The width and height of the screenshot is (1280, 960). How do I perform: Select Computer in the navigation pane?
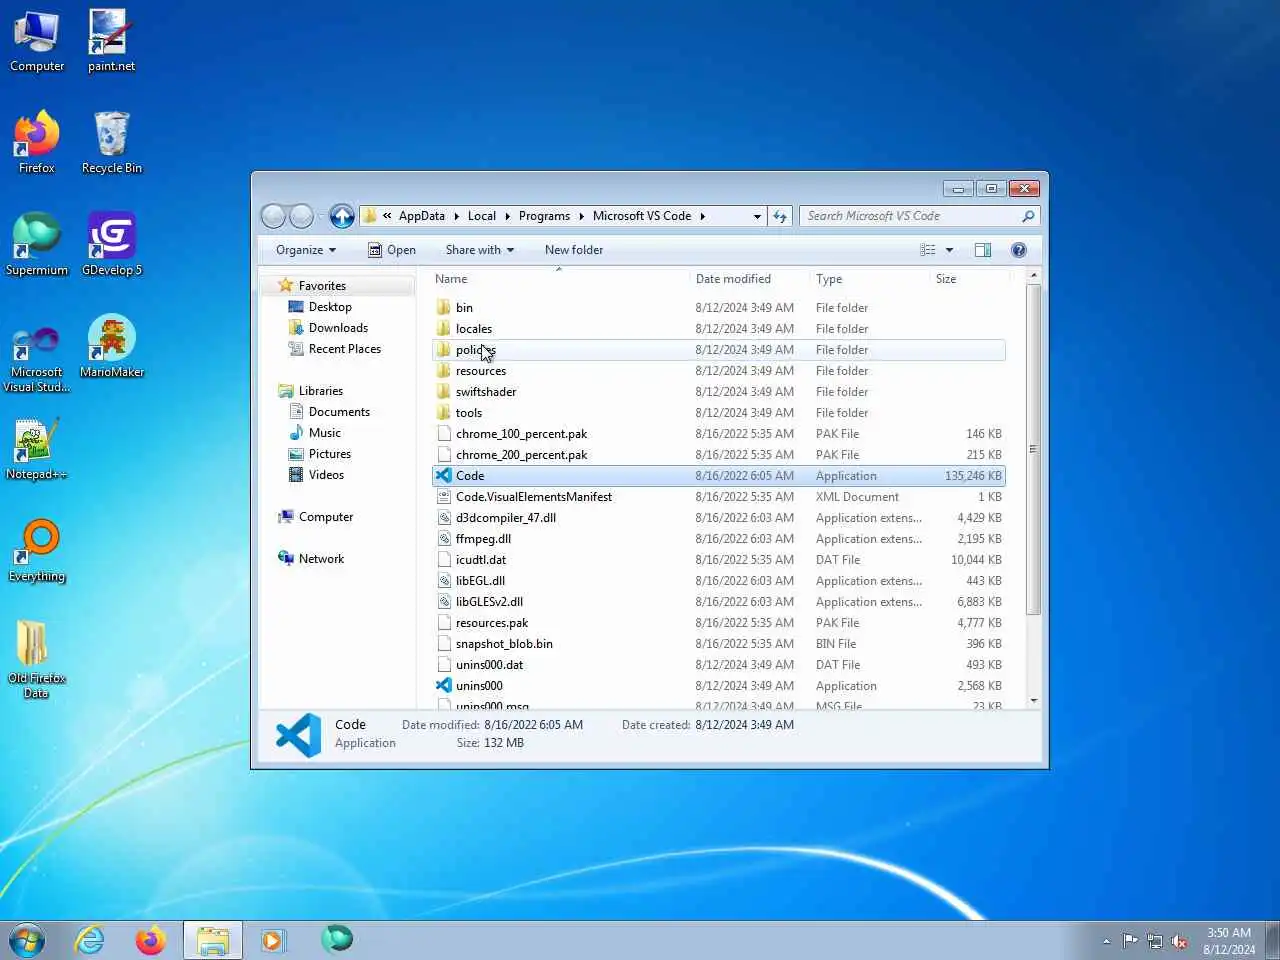326,517
